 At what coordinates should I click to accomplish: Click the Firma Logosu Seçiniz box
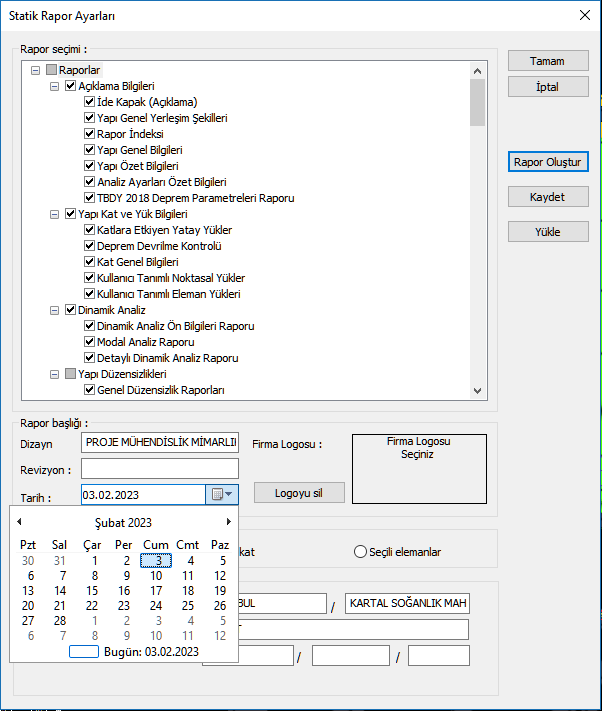(419, 469)
